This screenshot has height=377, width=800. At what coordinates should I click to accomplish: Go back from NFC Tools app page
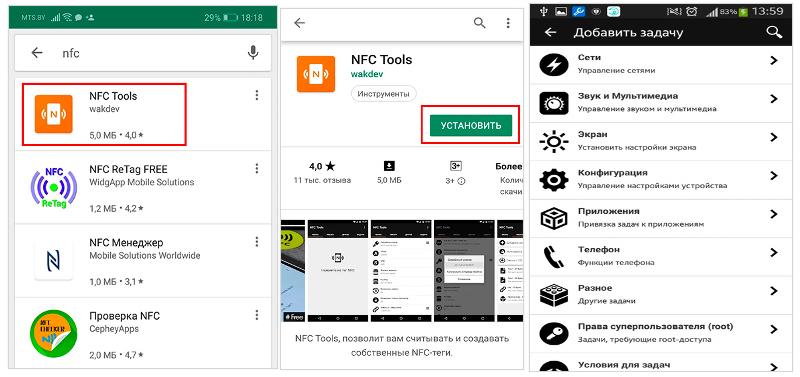[299, 23]
